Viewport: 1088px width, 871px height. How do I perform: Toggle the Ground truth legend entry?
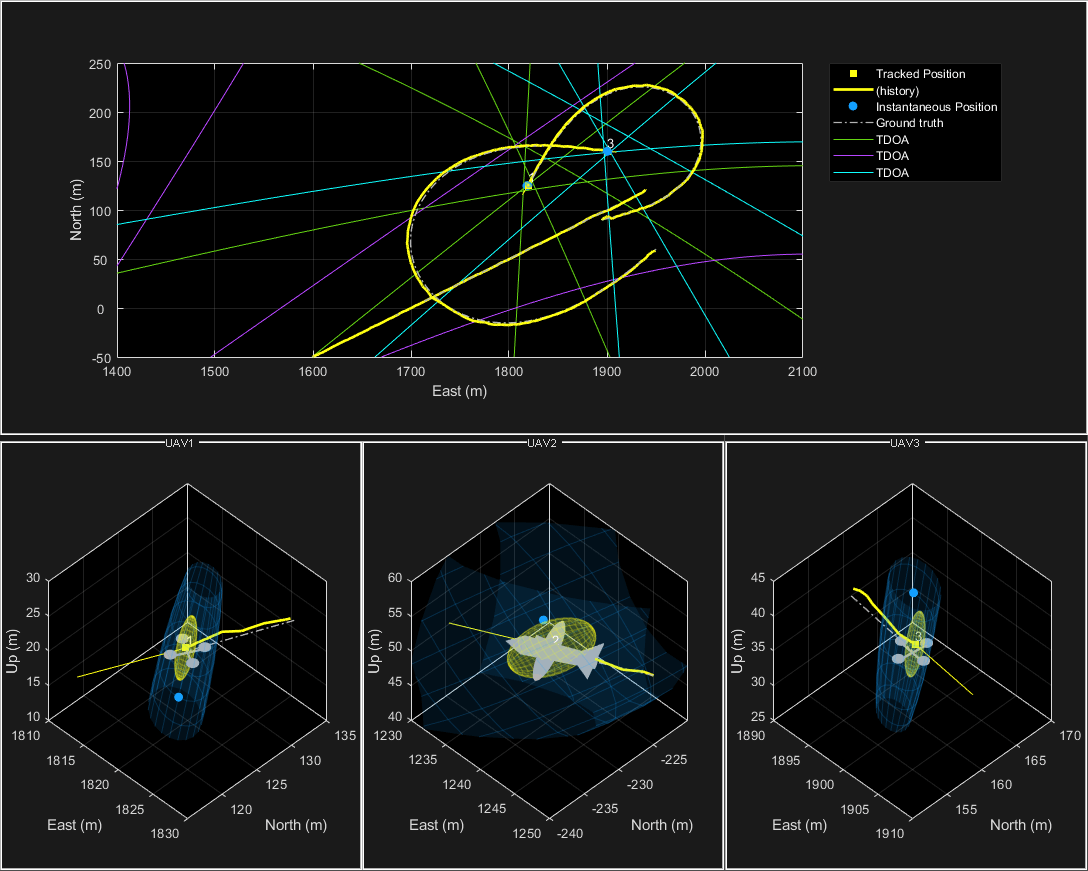(x=909, y=123)
